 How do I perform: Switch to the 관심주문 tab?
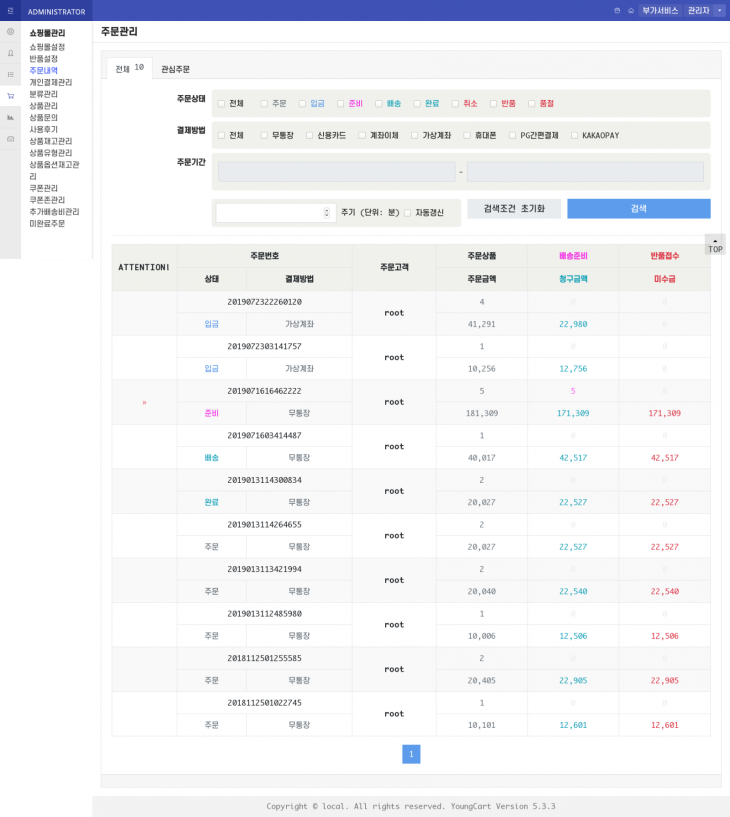click(x=175, y=69)
